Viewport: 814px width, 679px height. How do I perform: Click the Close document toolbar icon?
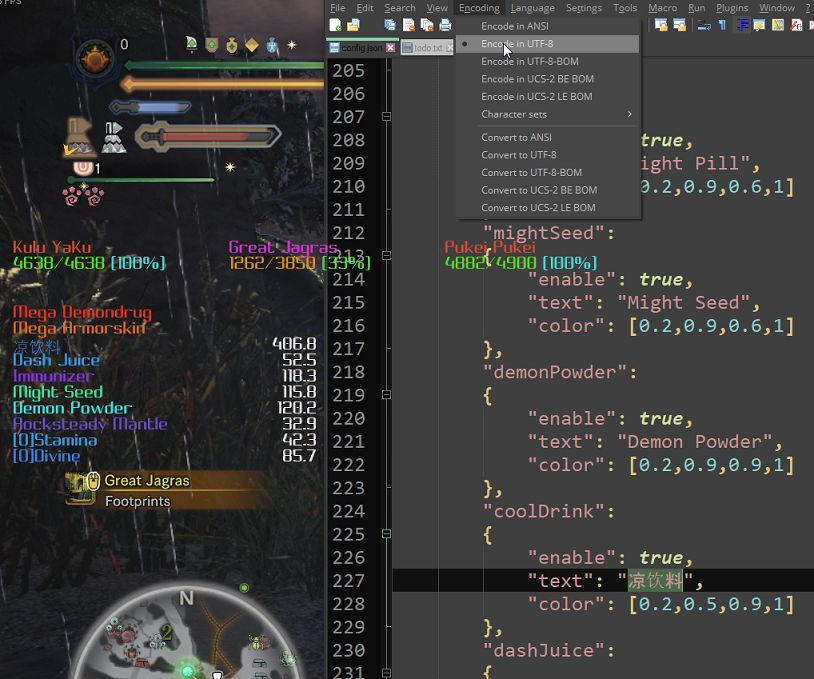(409, 25)
